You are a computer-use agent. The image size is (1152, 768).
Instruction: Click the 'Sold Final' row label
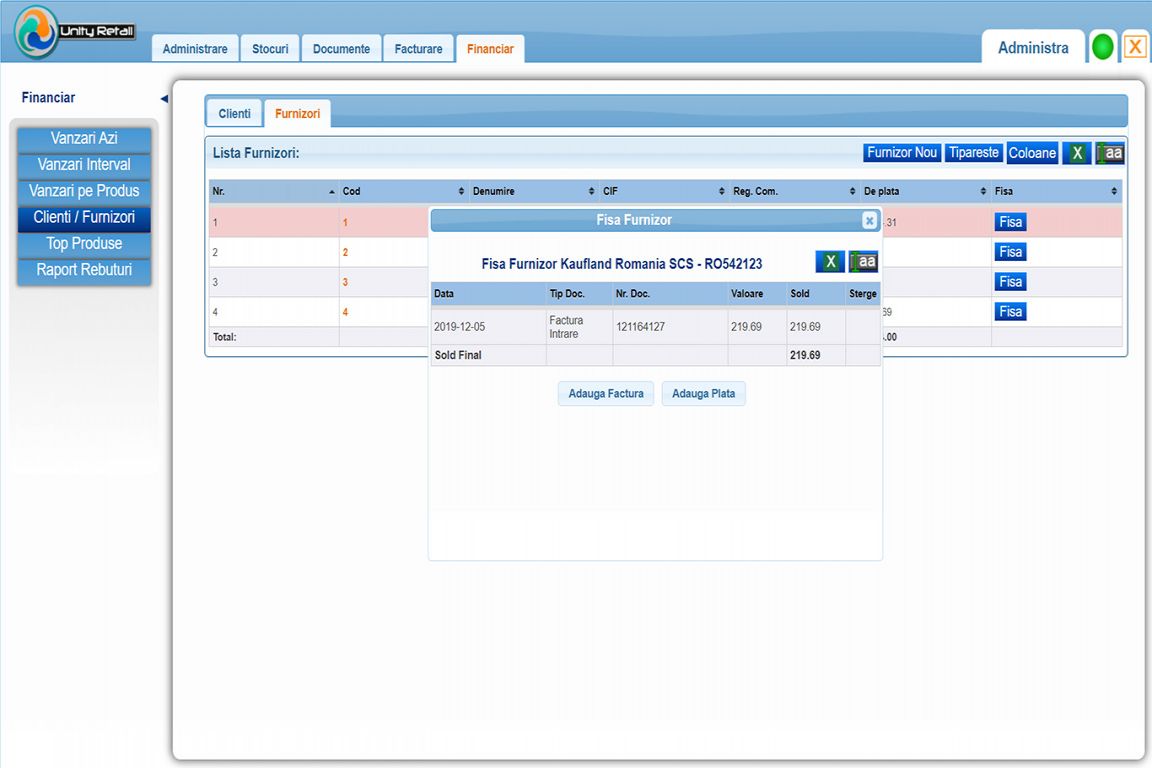click(458, 355)
